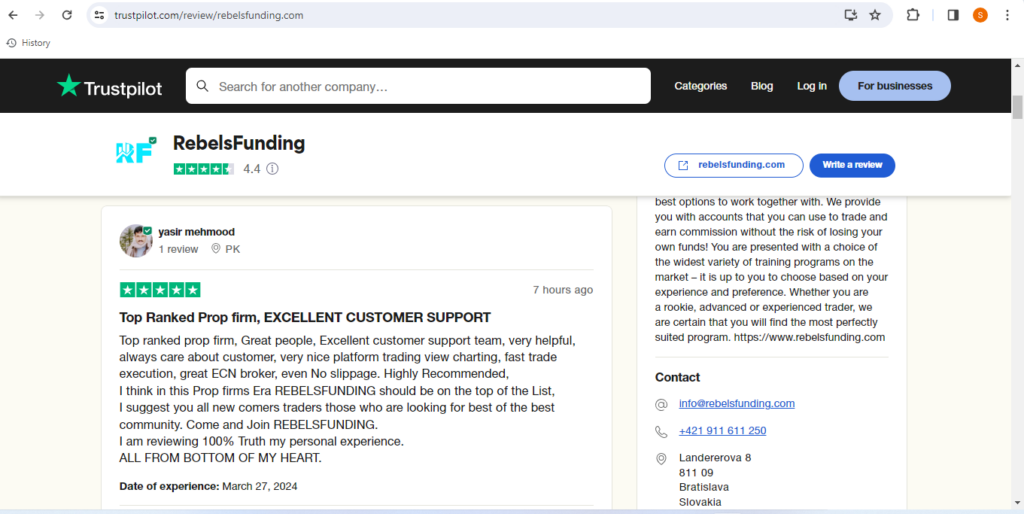
Task: Open site information icon in address bar
Action: pos(99,15)
